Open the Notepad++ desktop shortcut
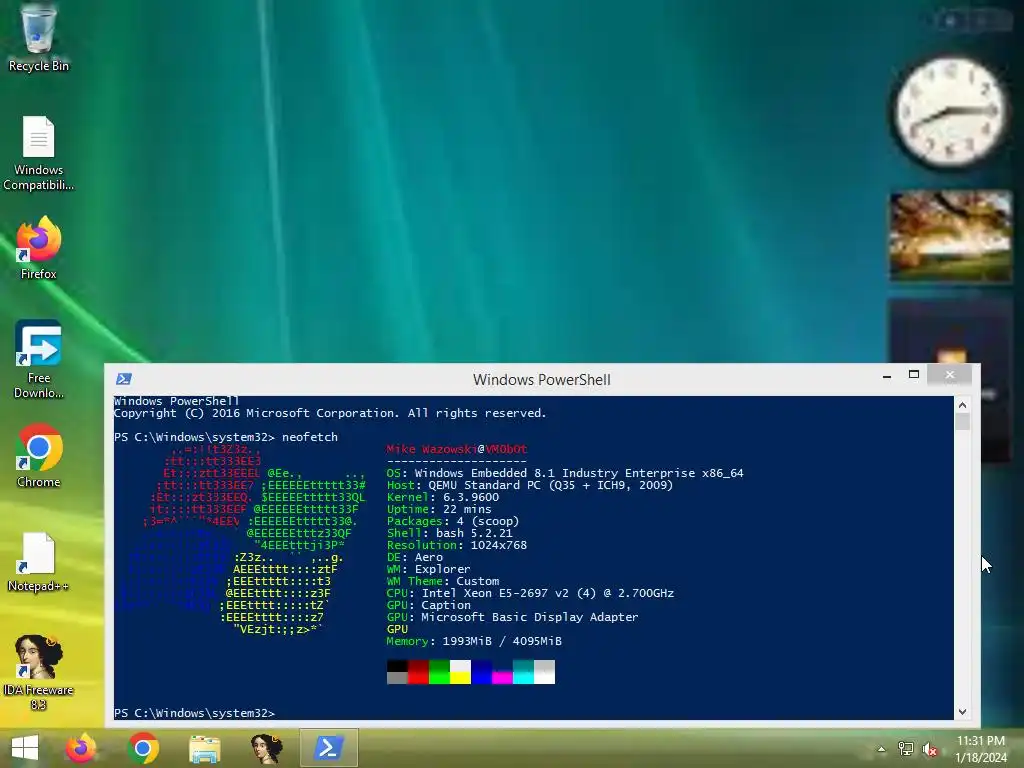The width and height of the screenshot is (1024, 768). pos(39,562)
